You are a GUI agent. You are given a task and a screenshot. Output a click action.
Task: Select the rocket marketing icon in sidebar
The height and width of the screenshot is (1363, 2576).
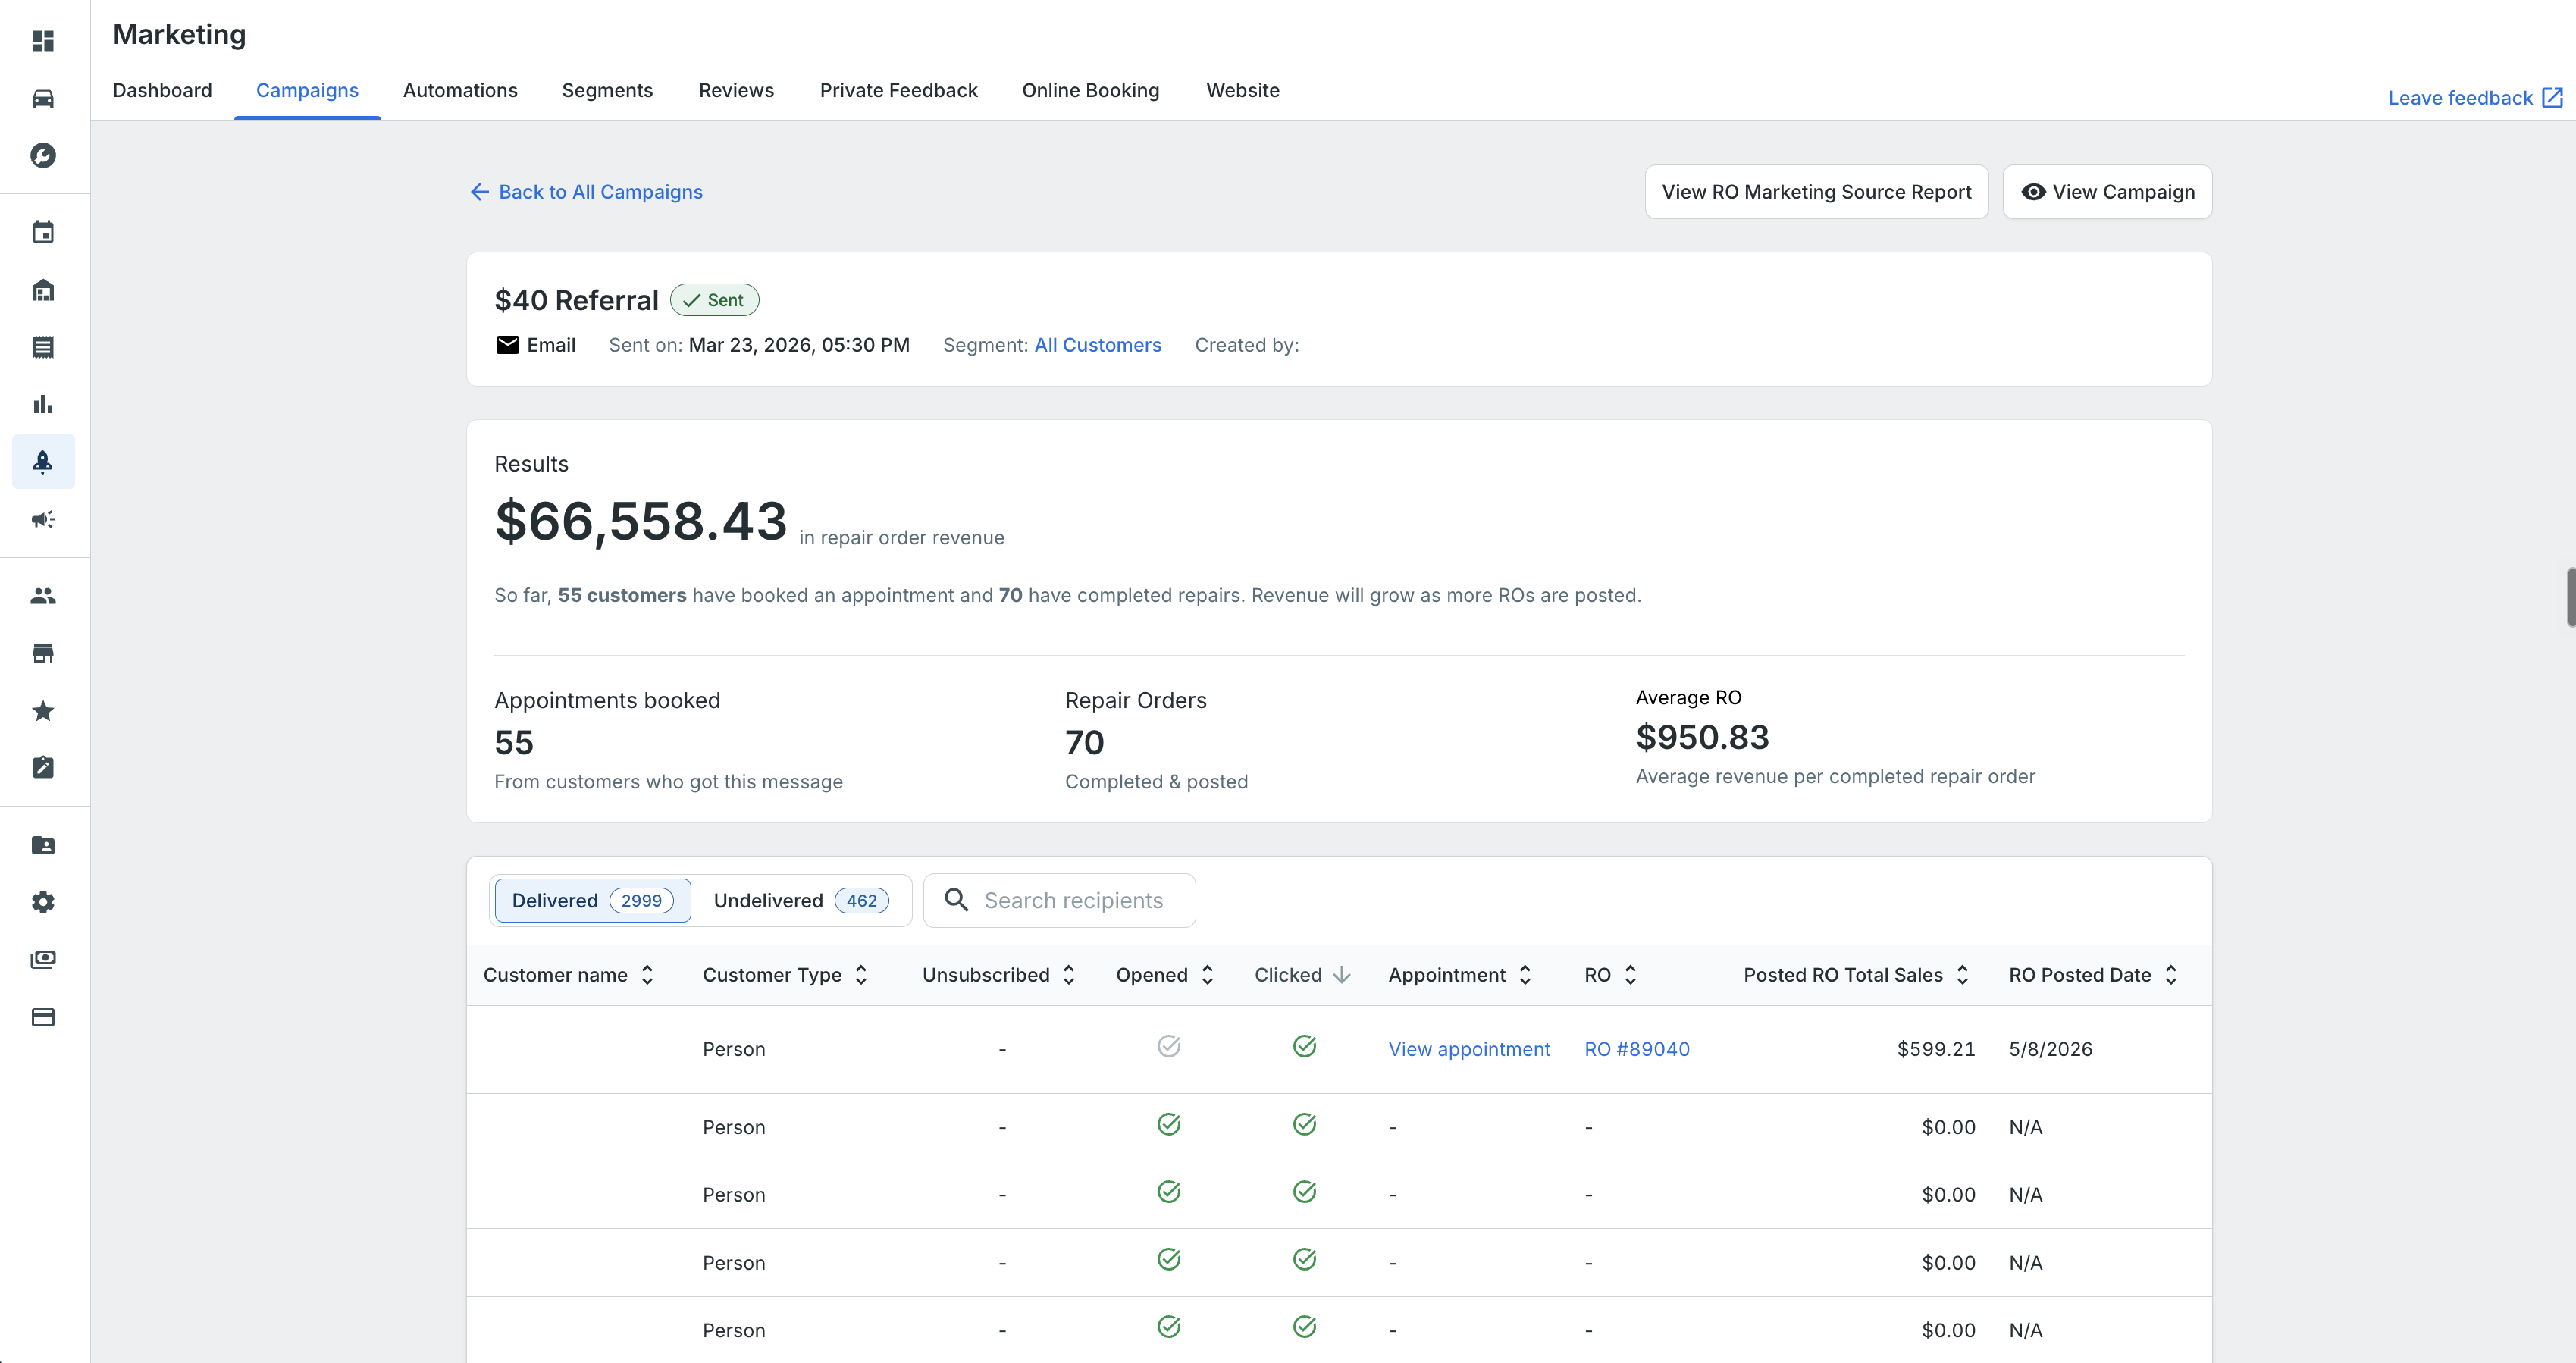[43, 462]
